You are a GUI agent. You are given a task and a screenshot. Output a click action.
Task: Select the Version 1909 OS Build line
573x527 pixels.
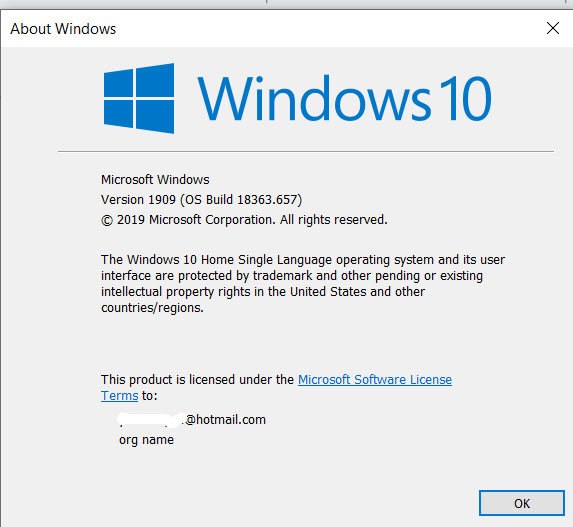click(201, 200)
